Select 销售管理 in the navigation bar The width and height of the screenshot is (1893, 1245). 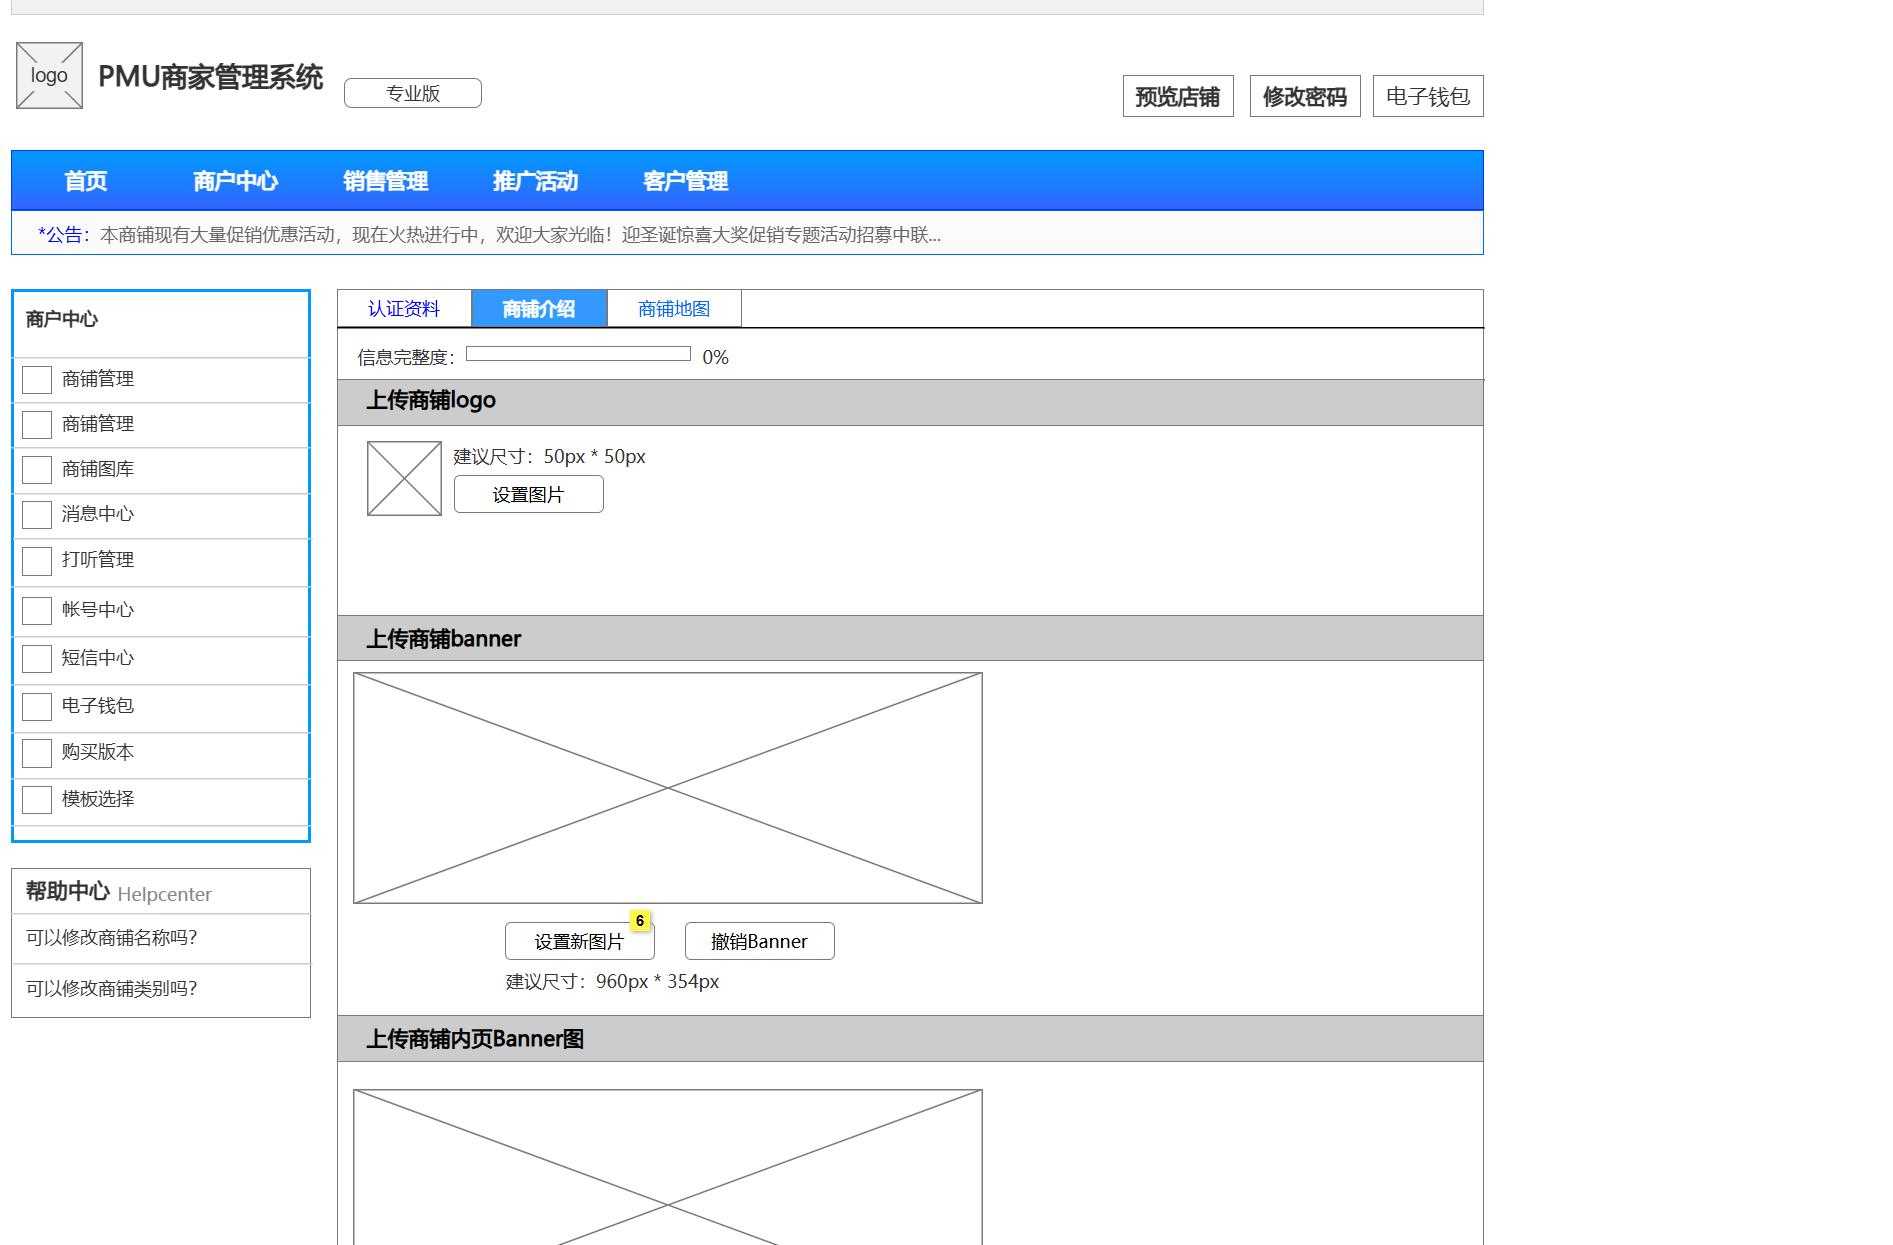tap(386, 181)
